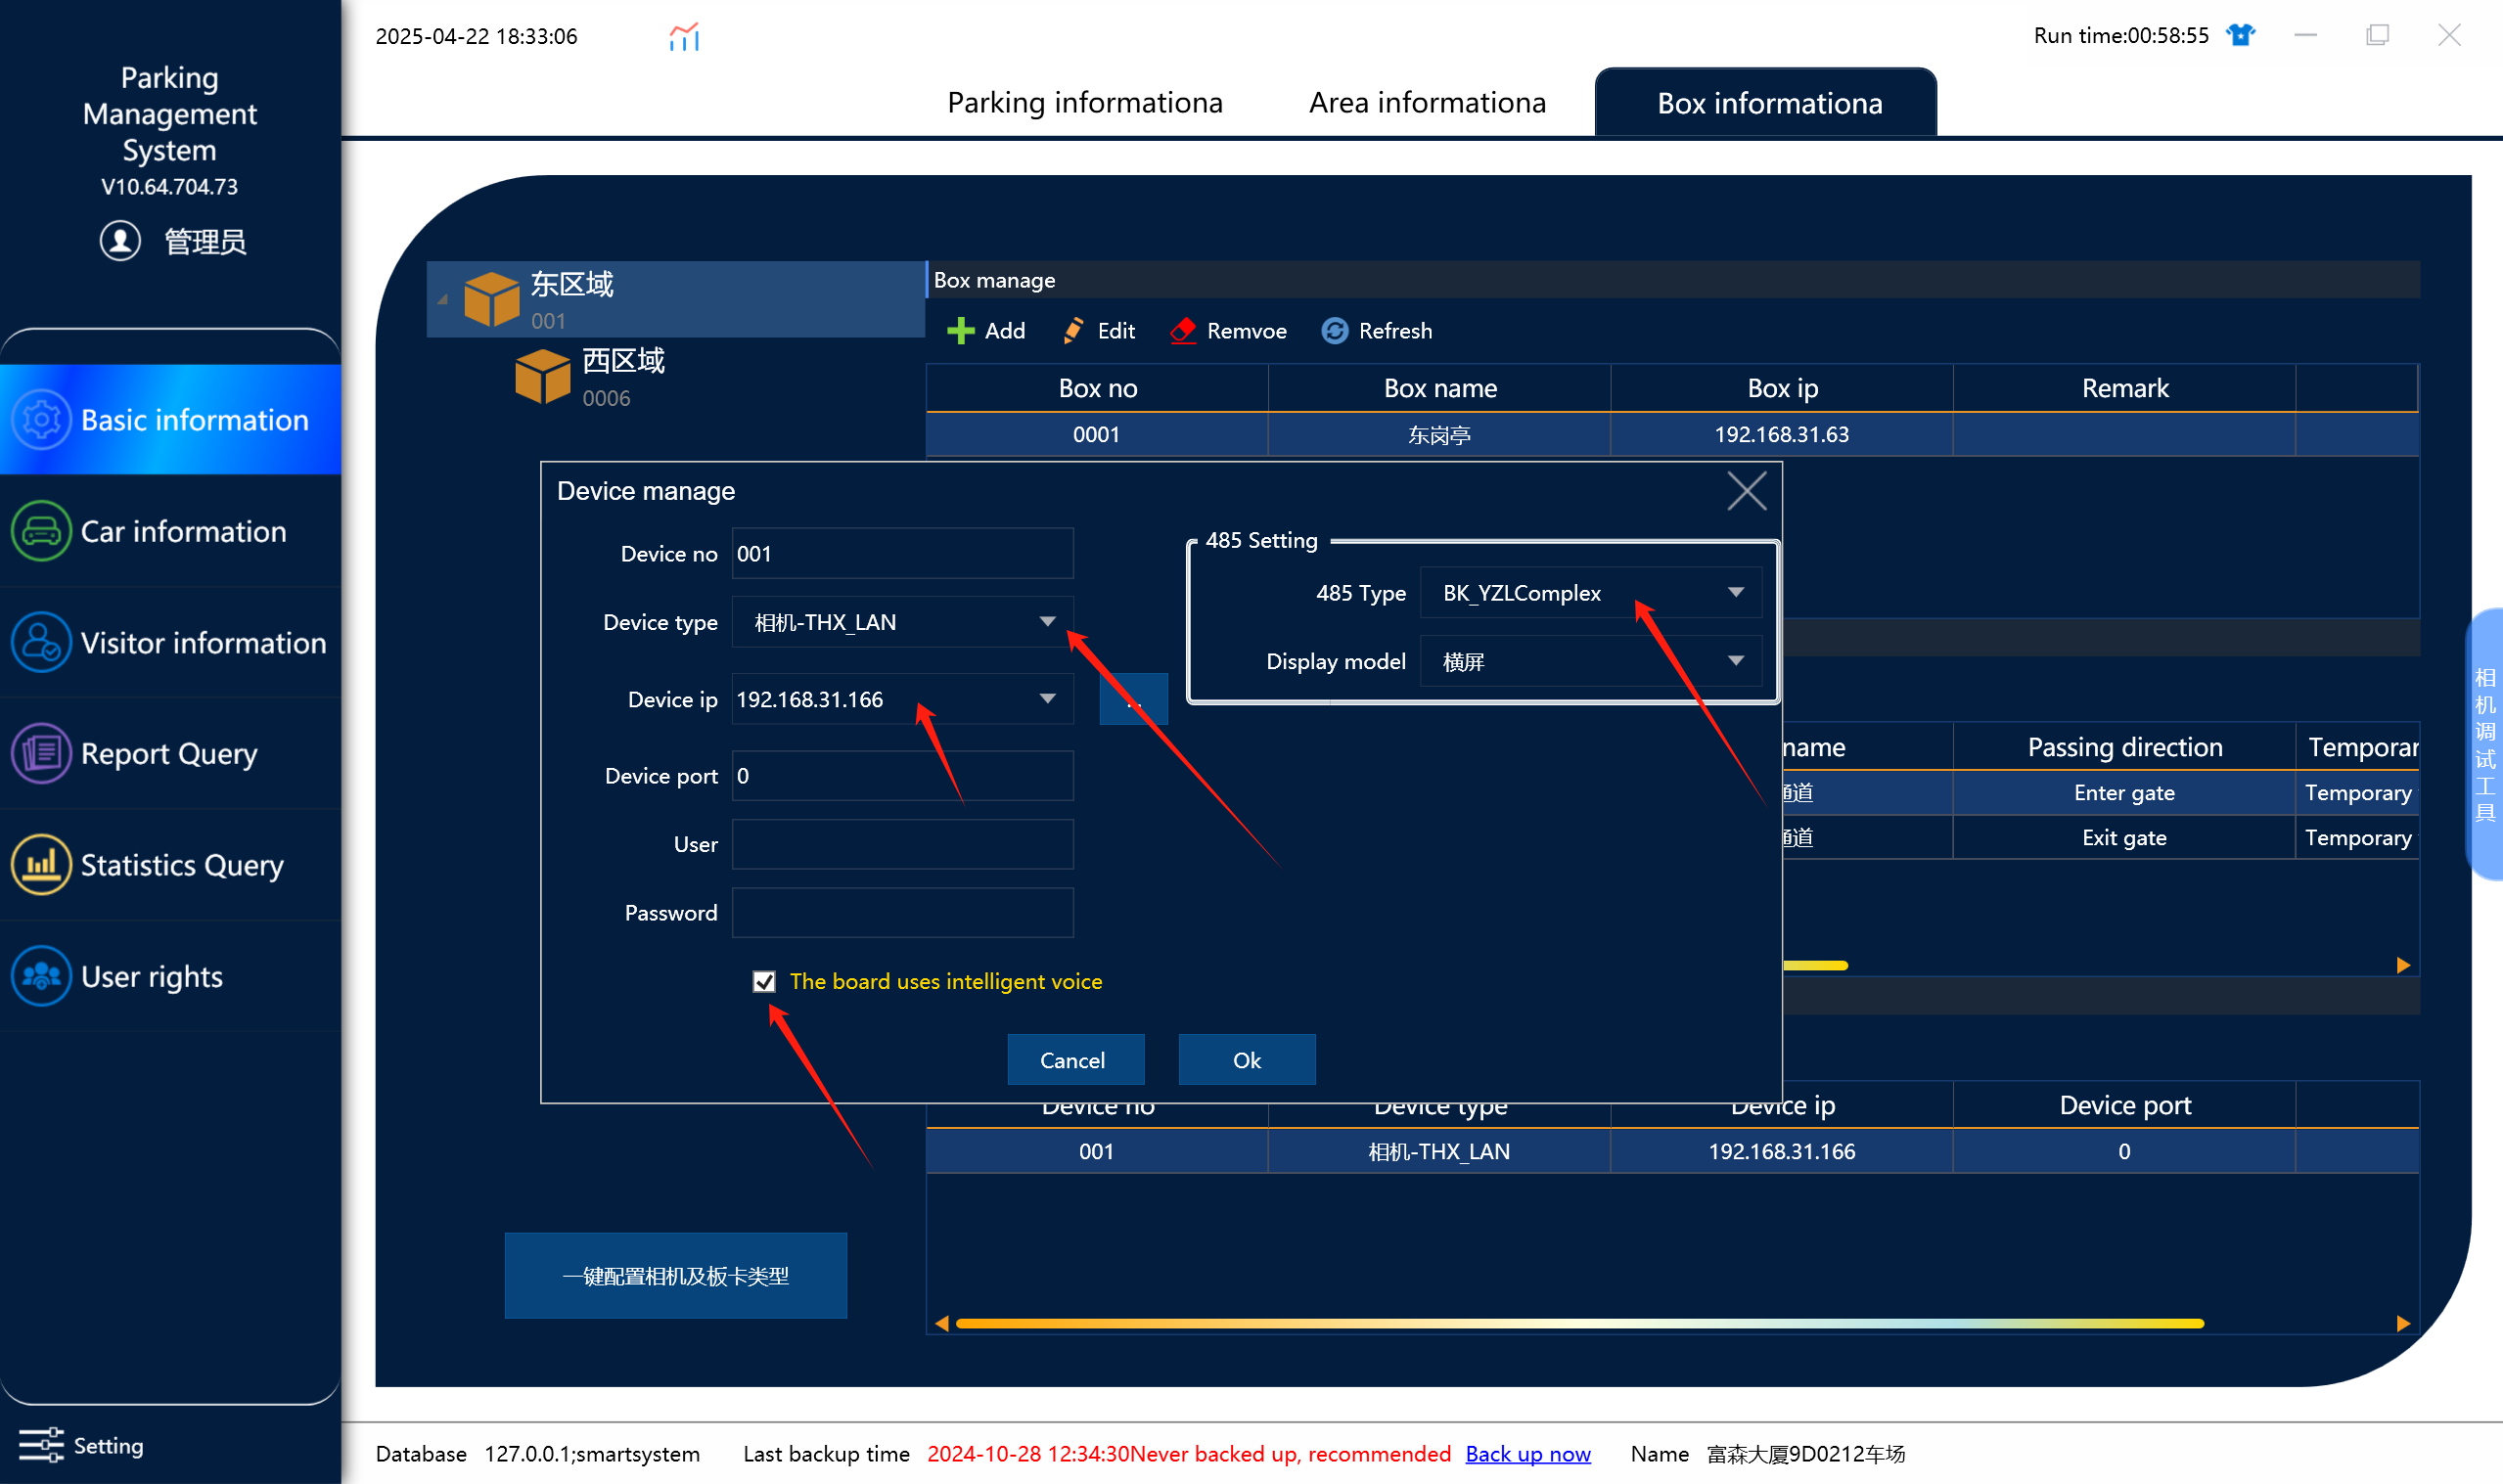Open the Device type dropdown
Image resolution: width=2503 pixels, height=1484 pixels.
[902, 622]
